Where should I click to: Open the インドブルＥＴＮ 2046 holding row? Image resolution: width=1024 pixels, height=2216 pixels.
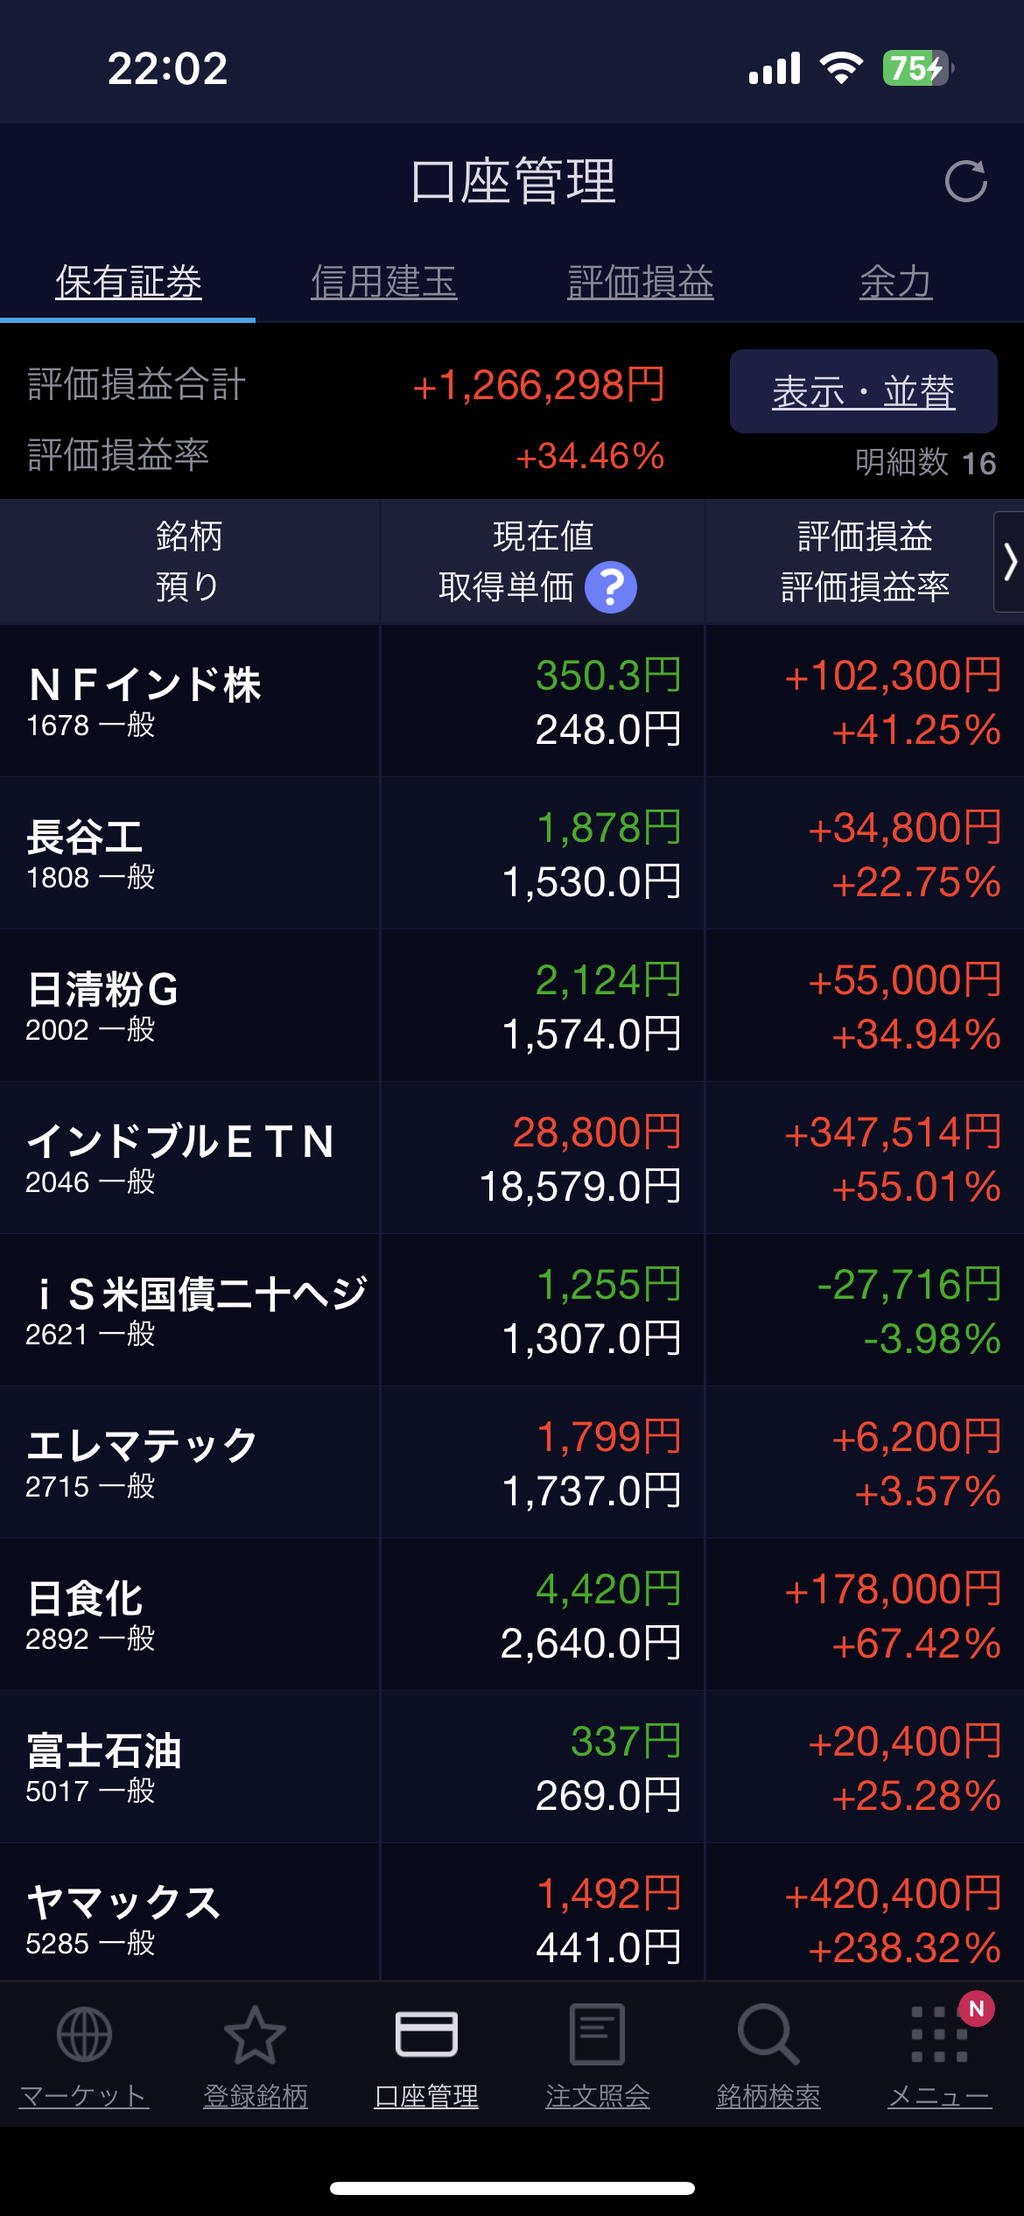coord(512,1158)
